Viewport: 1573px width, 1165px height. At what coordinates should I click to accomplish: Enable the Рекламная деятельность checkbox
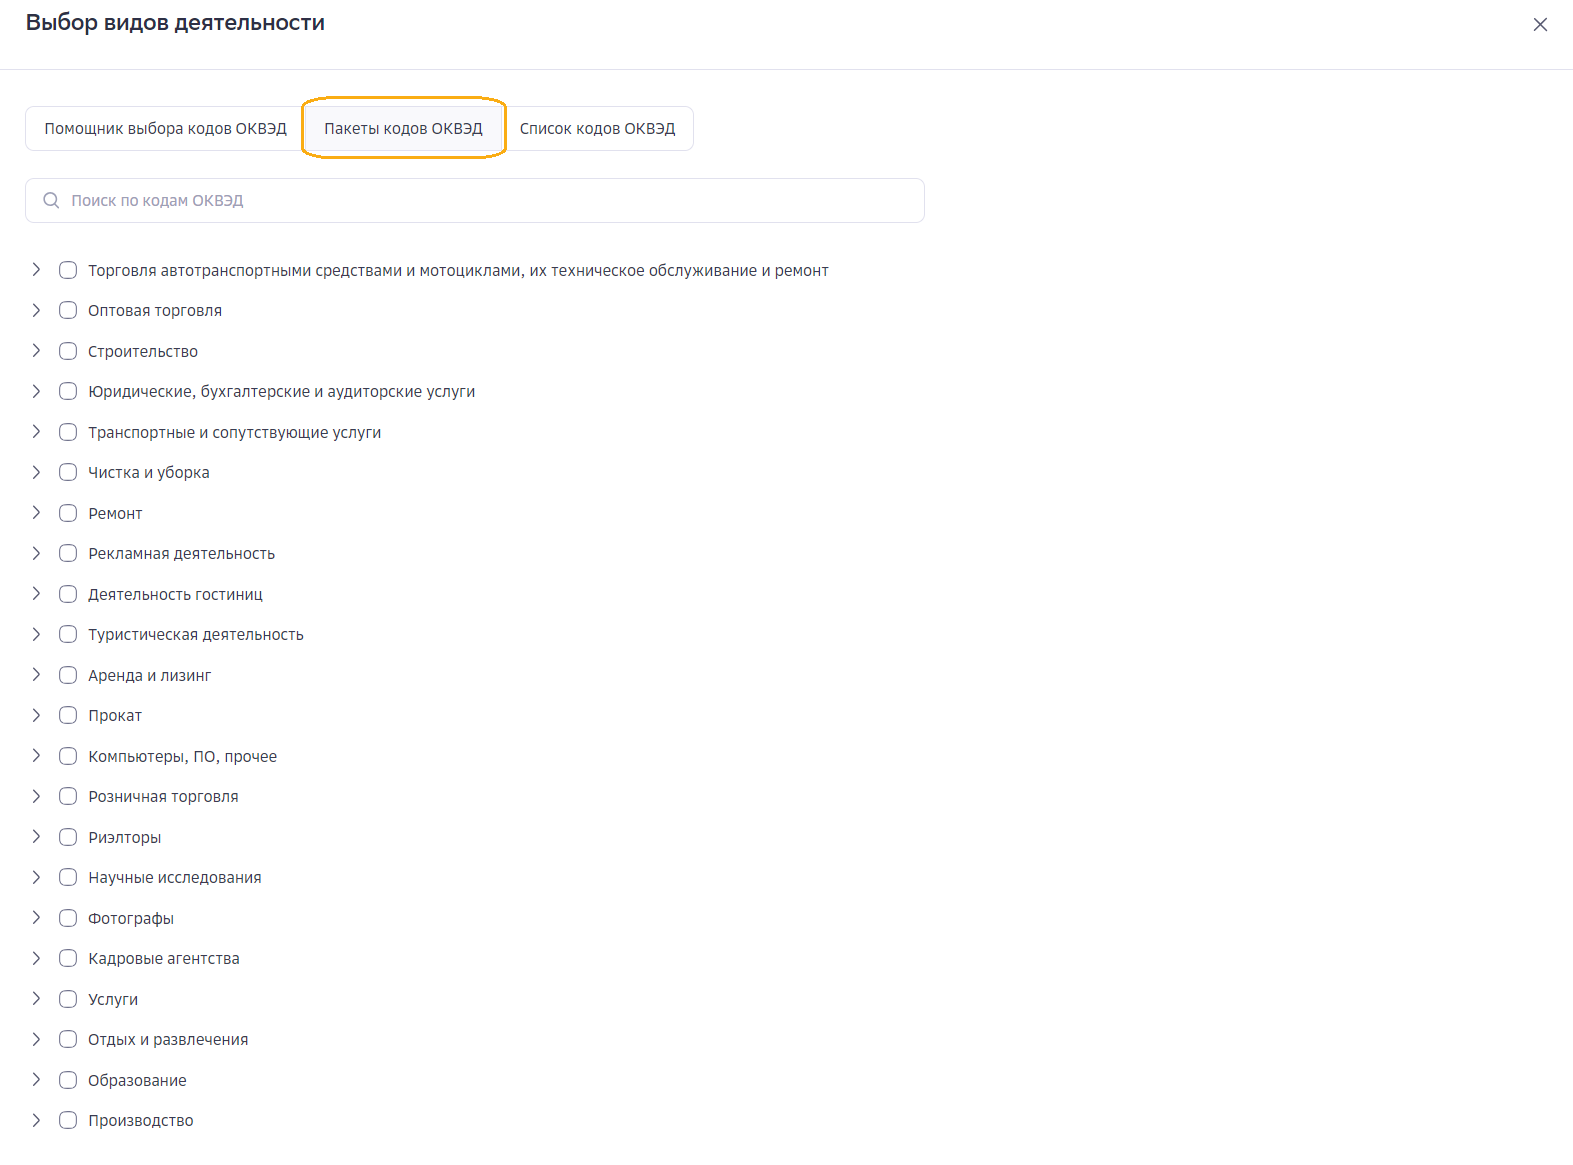pyautogui.click(x=68, y=554)
